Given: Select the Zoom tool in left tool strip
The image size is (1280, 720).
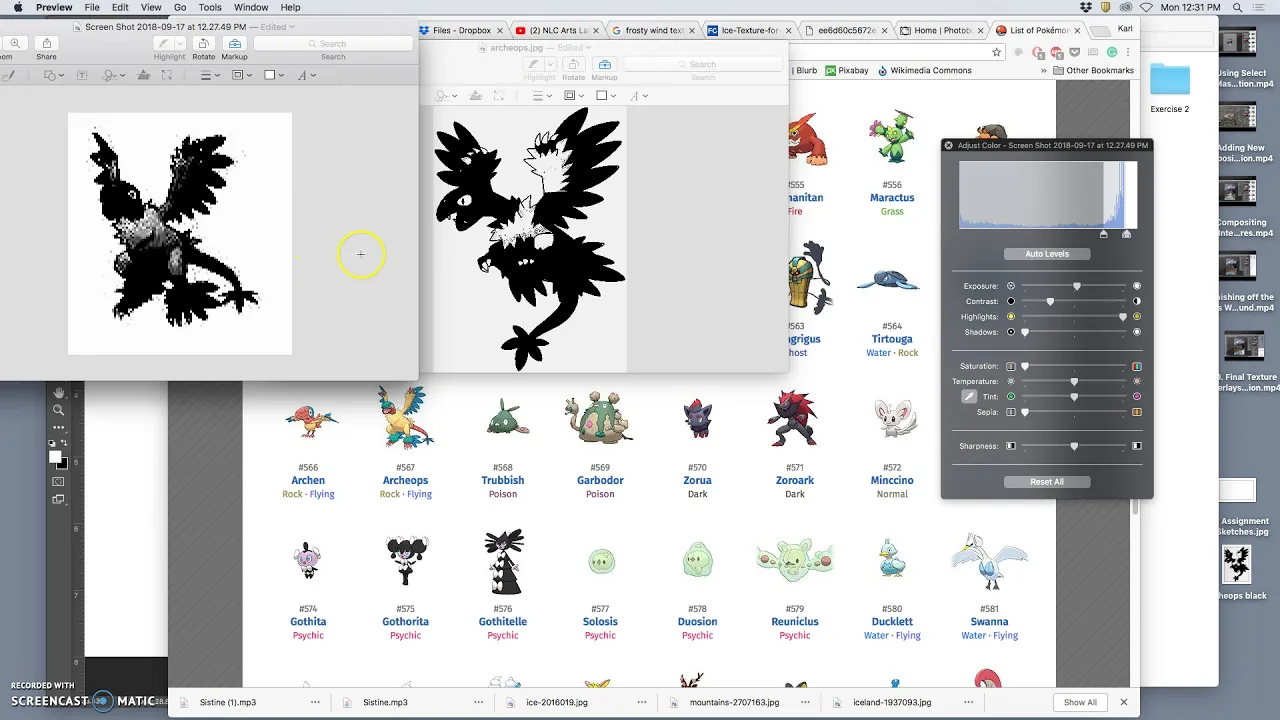Looking at the screenshot, I should [59, 410].
